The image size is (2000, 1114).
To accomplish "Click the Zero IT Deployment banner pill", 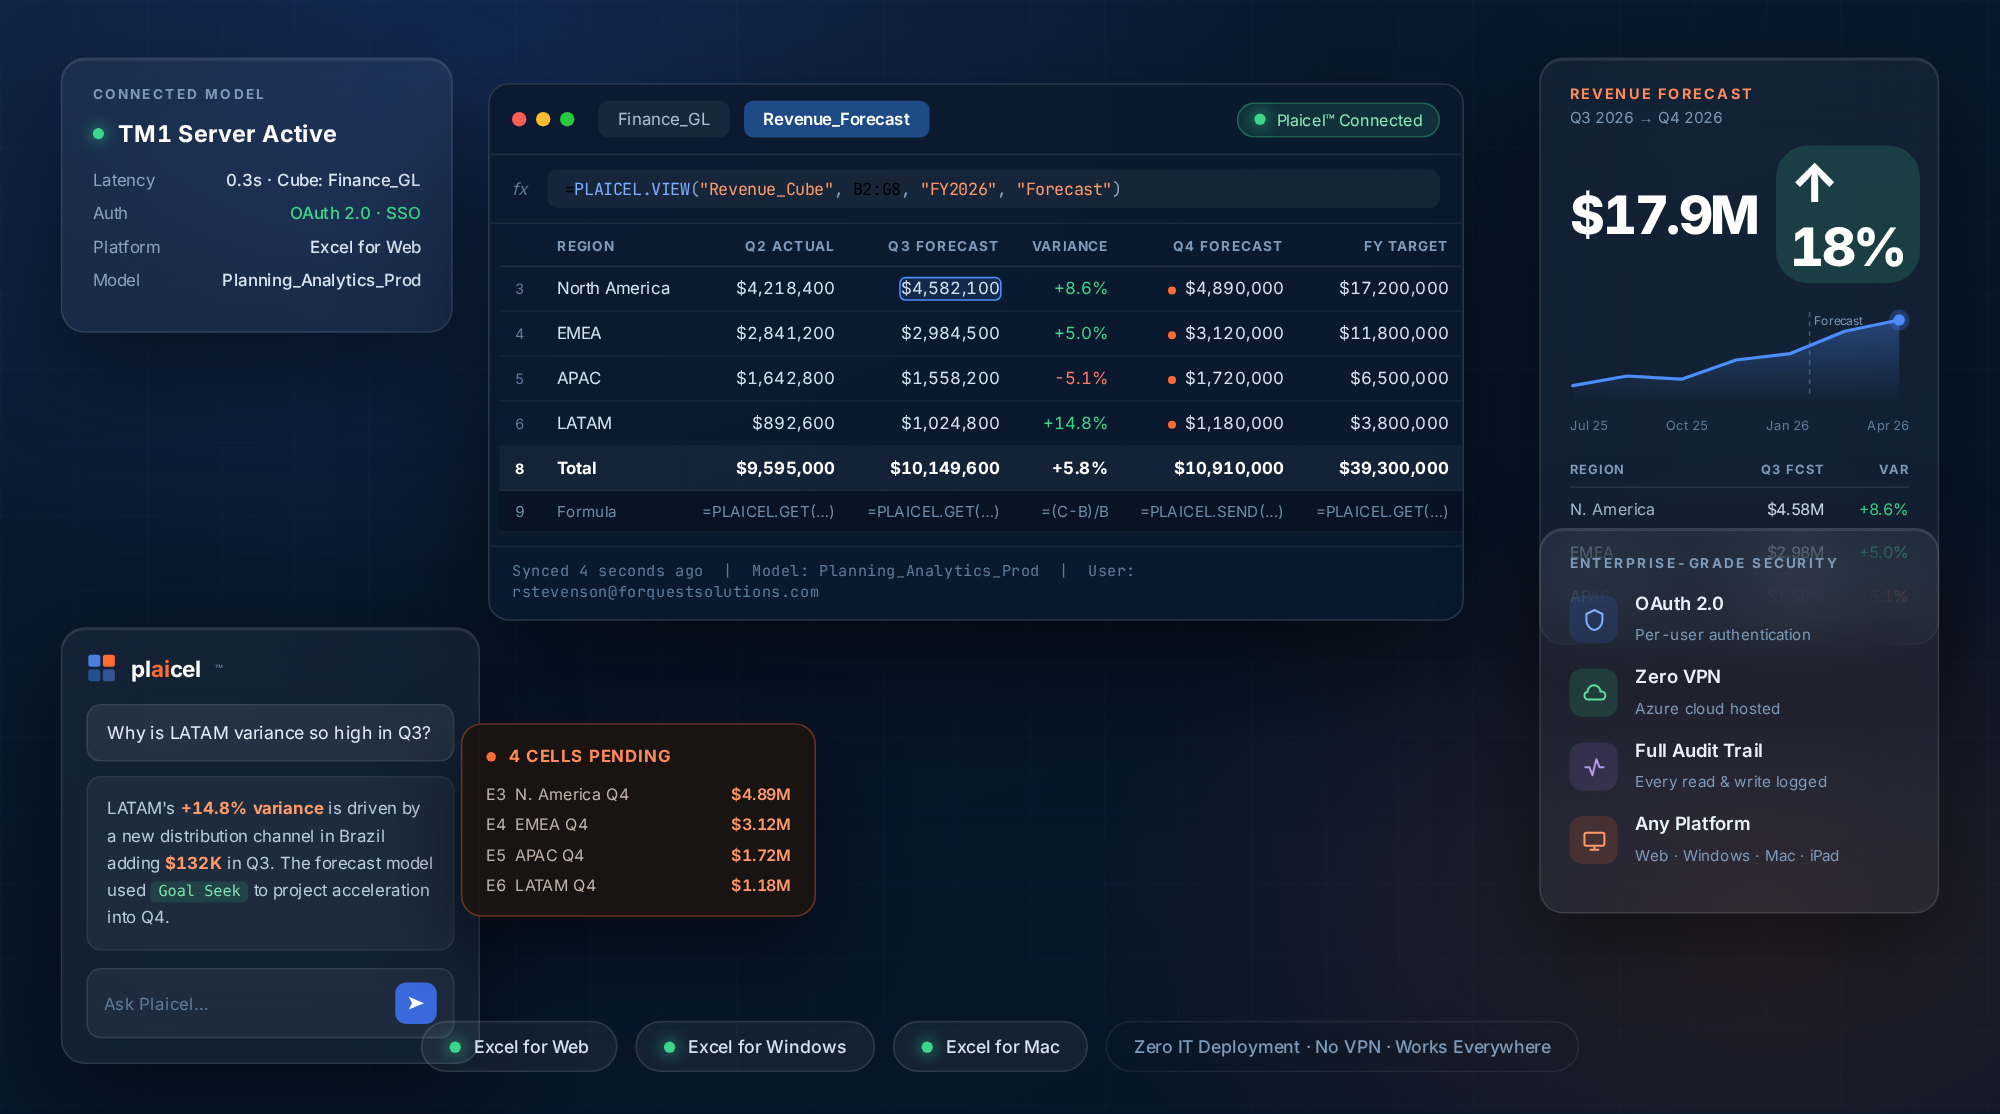I will pos(1342,1046).
